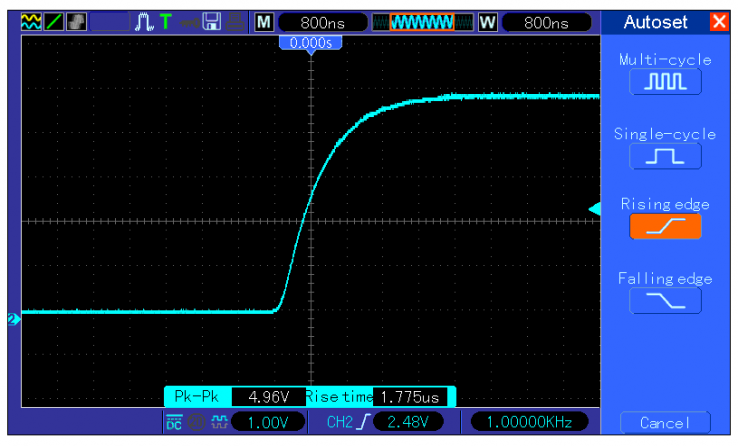The image size is (738, 446).
Task: Click the green diagonal line icon
Action: (54, 21)
